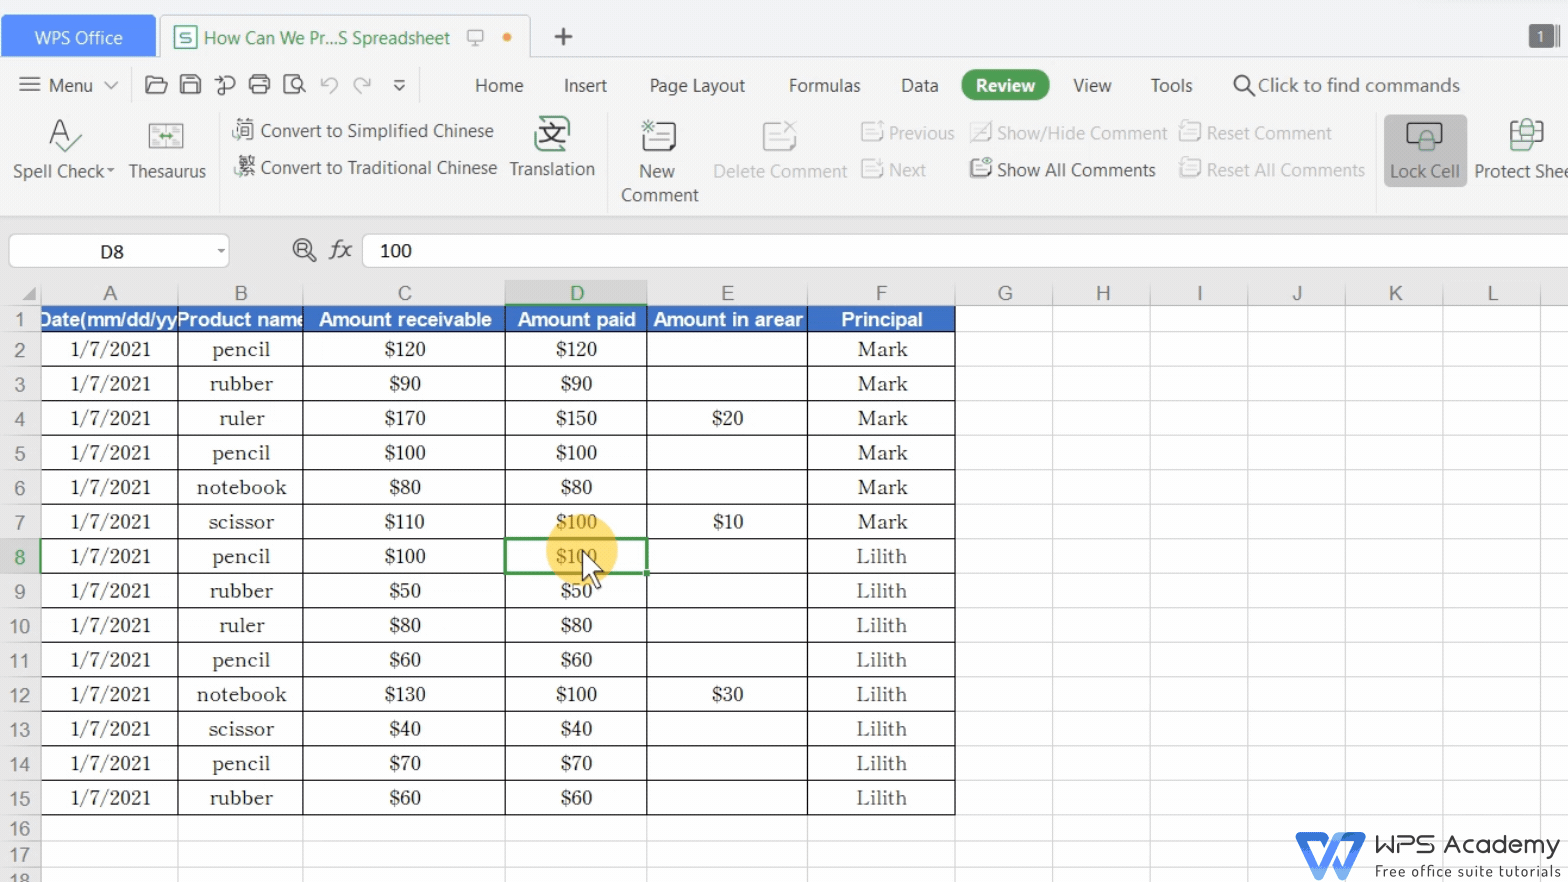Select column D header
Viewport: 1568px width, 882px height.
pos(576,293)
